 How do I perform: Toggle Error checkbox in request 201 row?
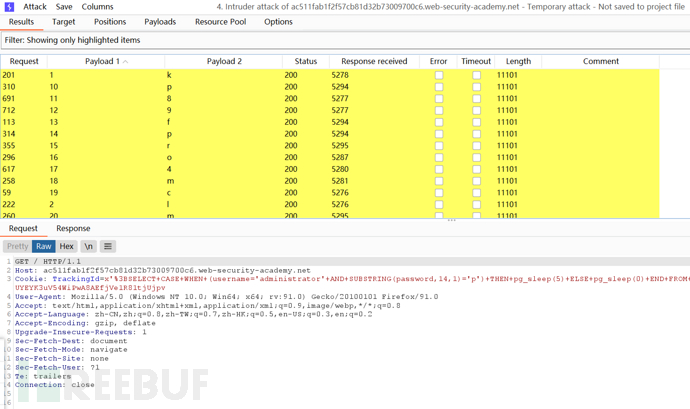(x=439, y=75)
